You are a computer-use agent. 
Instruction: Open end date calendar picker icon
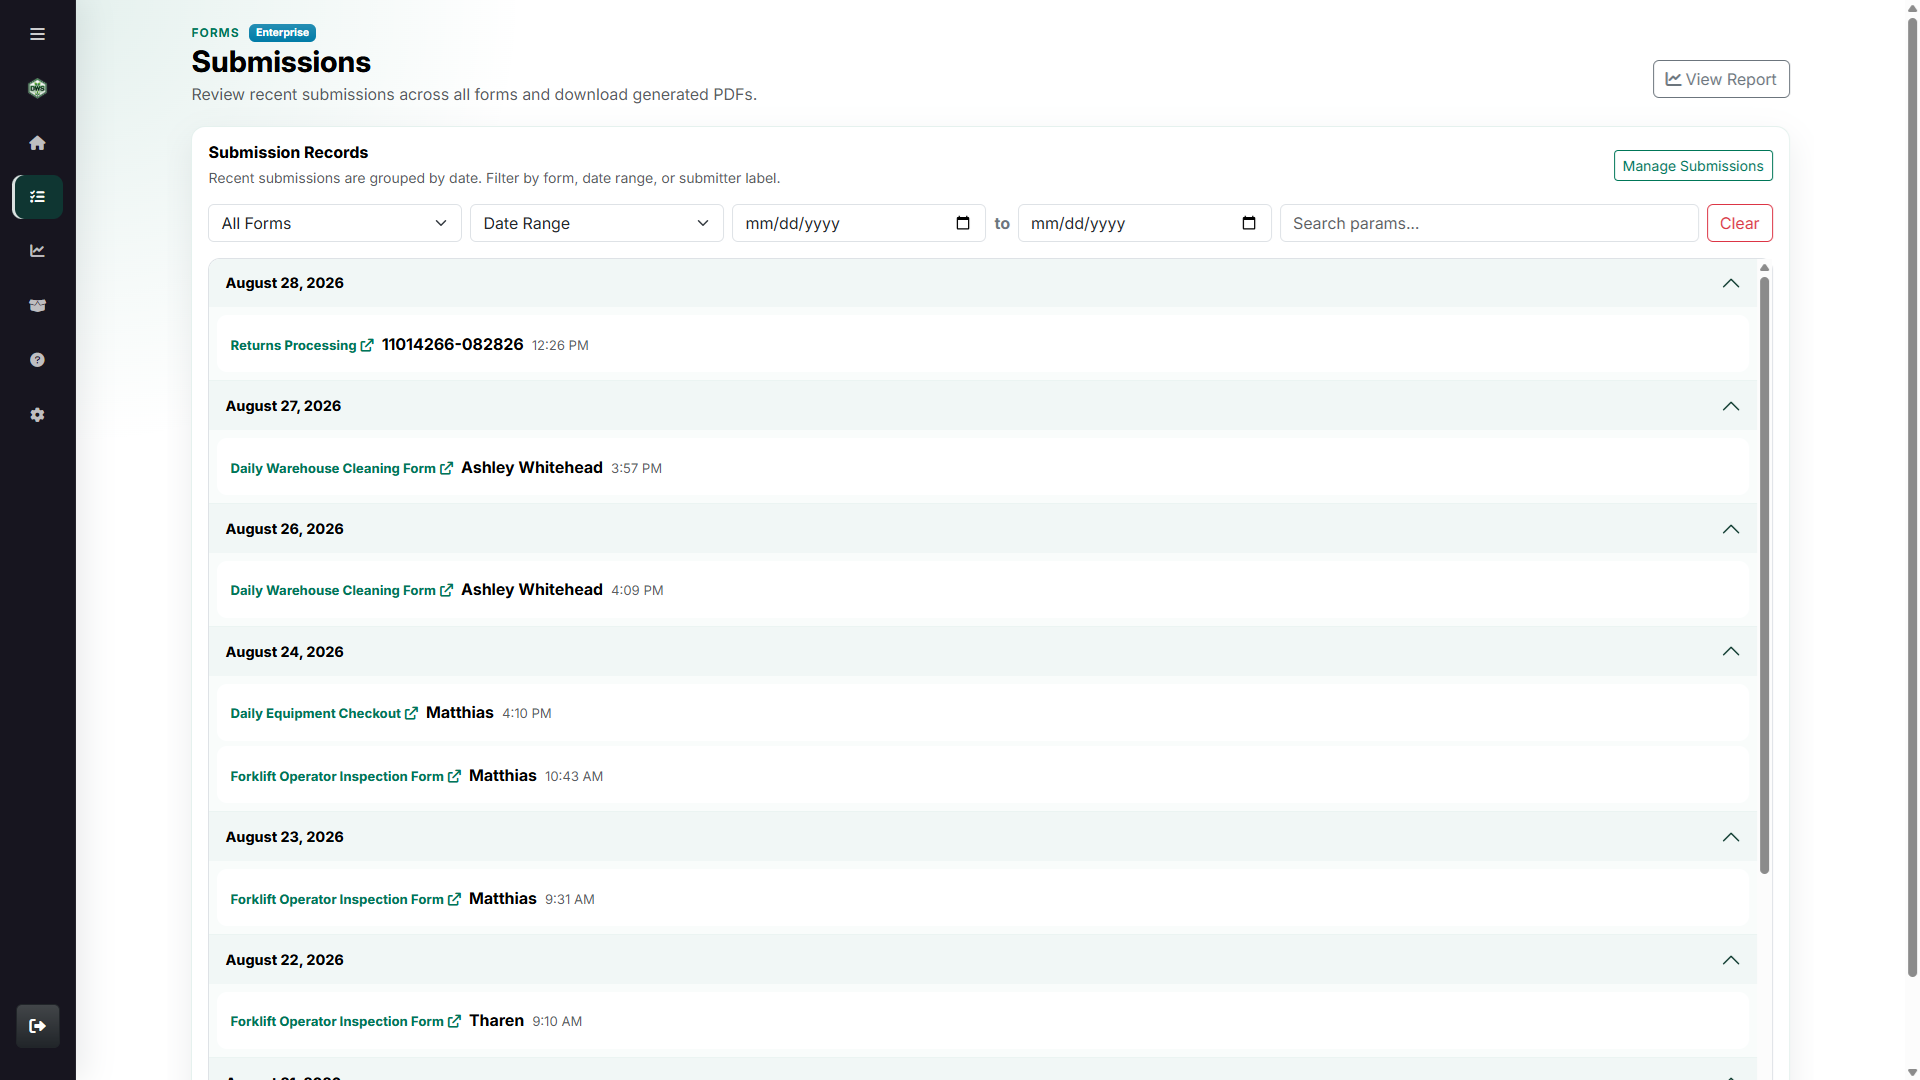pyautogui.click(x=1249, y=223)
